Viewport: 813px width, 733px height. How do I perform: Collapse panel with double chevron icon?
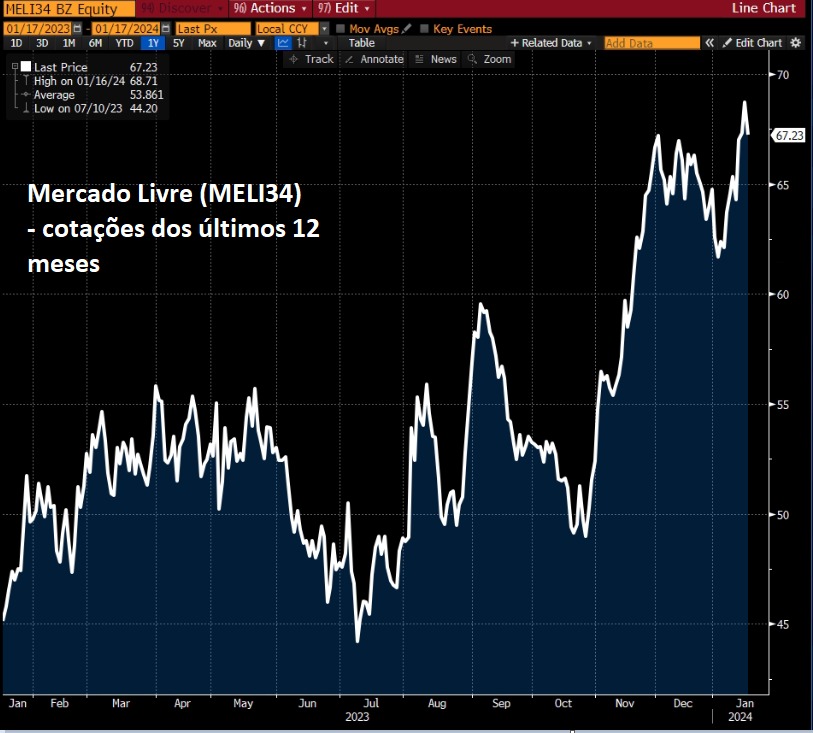(x=709, y=43)
